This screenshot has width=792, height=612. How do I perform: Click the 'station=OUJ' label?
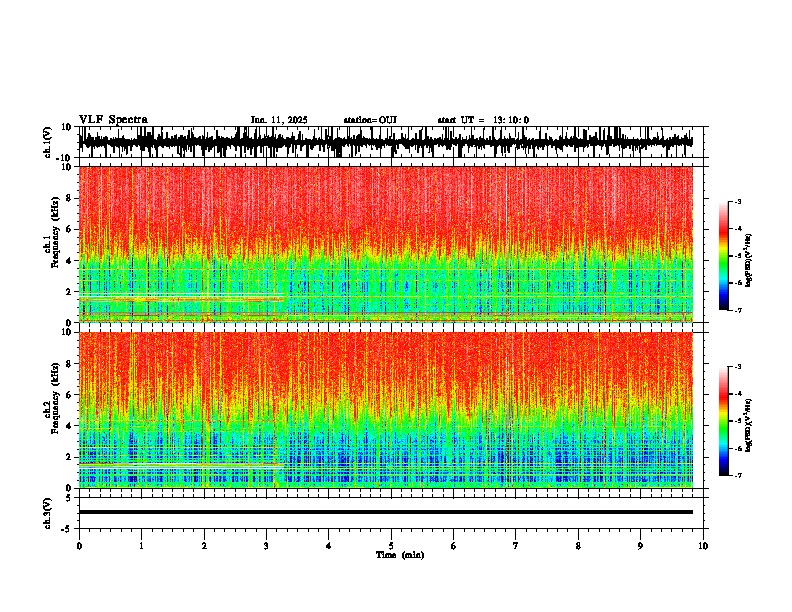coord(370,120)
